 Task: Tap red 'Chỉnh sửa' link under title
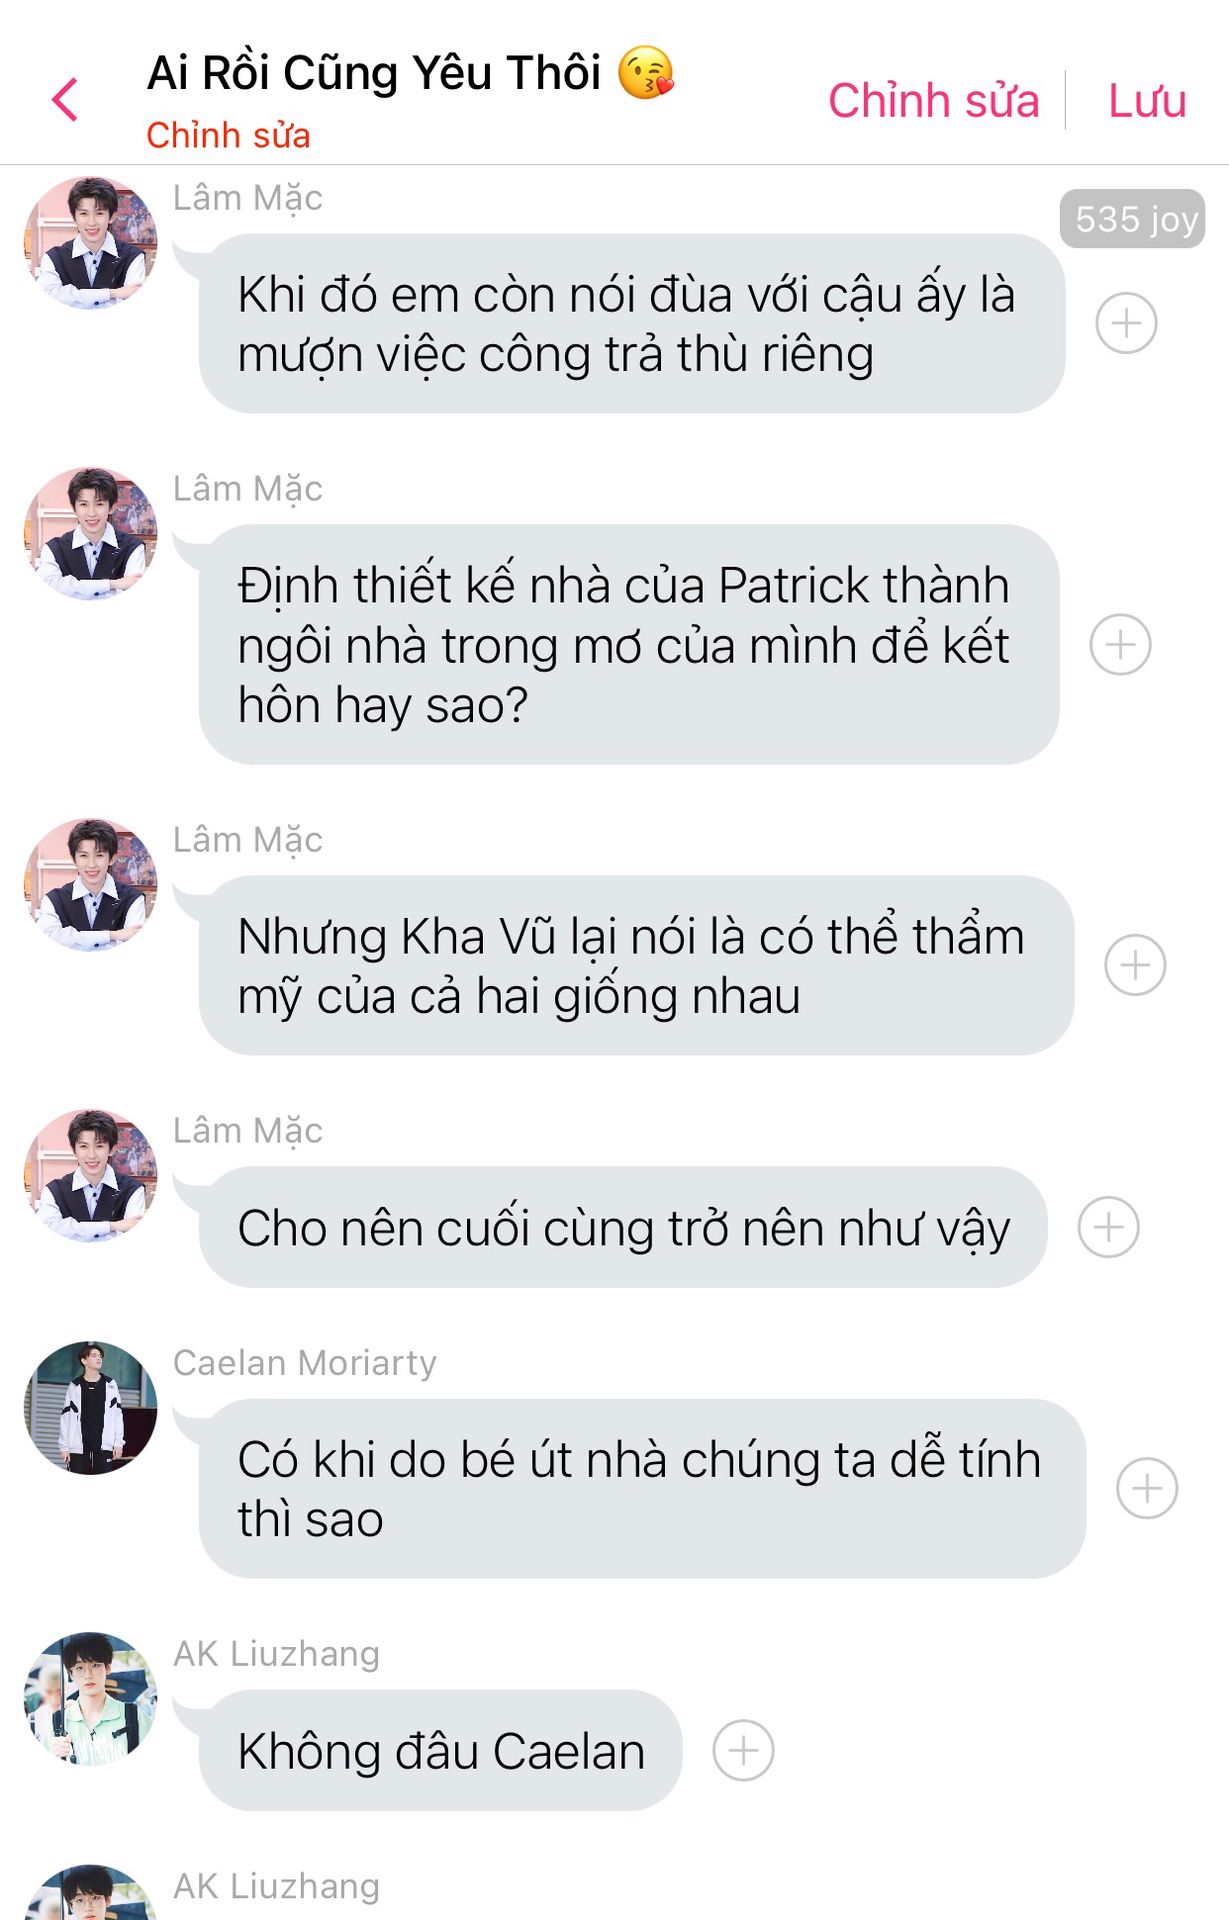pos(228,135)
